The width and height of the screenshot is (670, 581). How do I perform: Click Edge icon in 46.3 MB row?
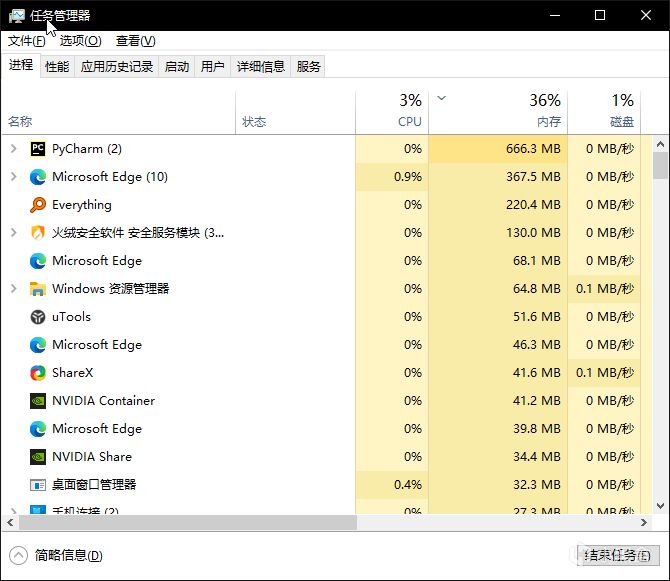pos(38,345)
